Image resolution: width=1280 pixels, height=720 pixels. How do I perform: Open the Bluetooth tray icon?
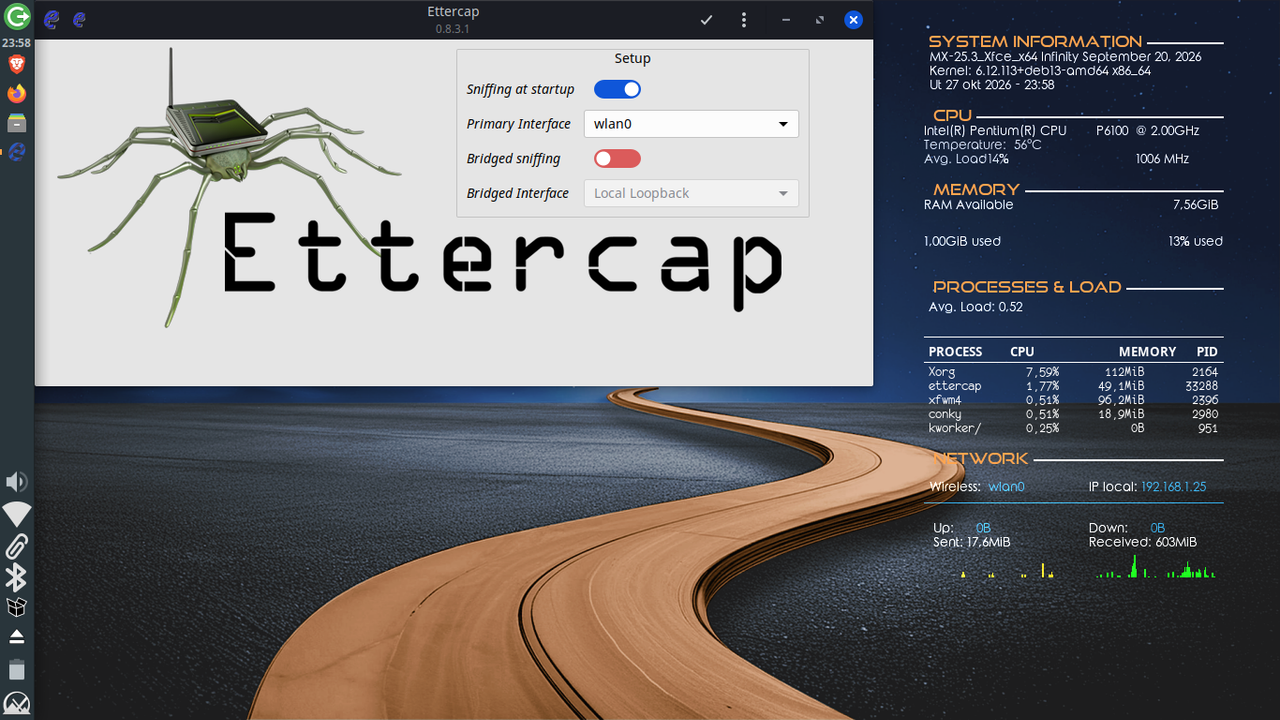pos(16,577)
